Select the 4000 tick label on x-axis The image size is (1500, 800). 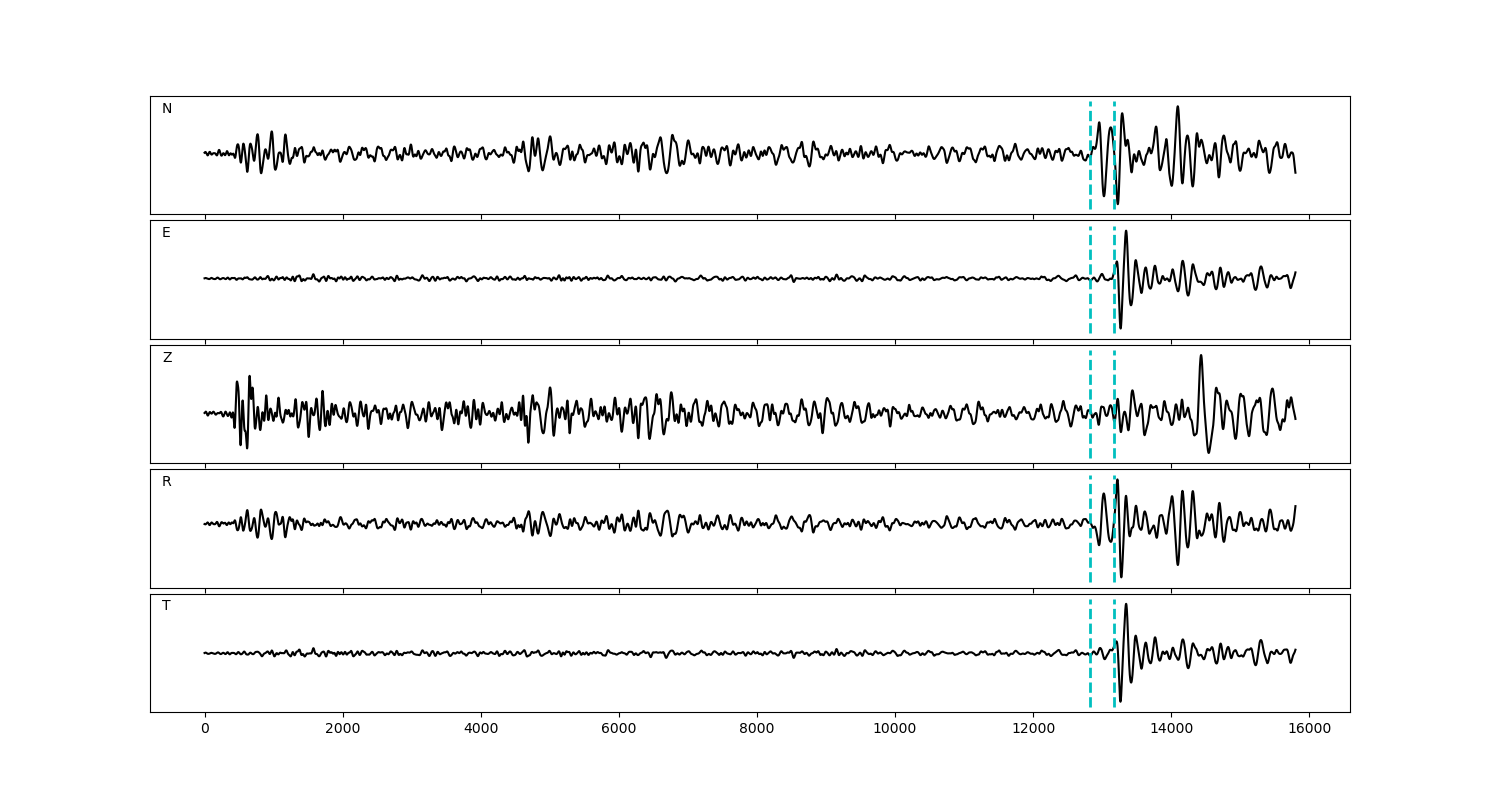click(x=481, y=729)
